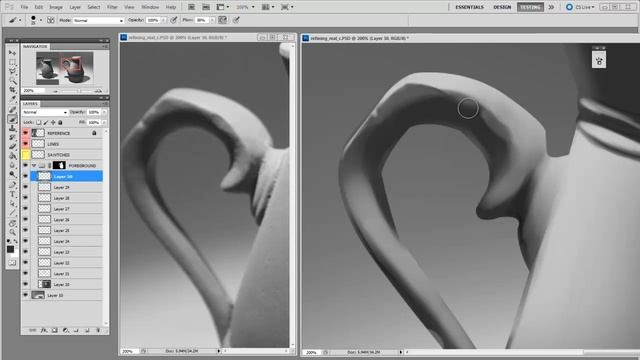
Task: Hide the REFERENCE layer
Action: pyautogui.click(x=26, y=133)
